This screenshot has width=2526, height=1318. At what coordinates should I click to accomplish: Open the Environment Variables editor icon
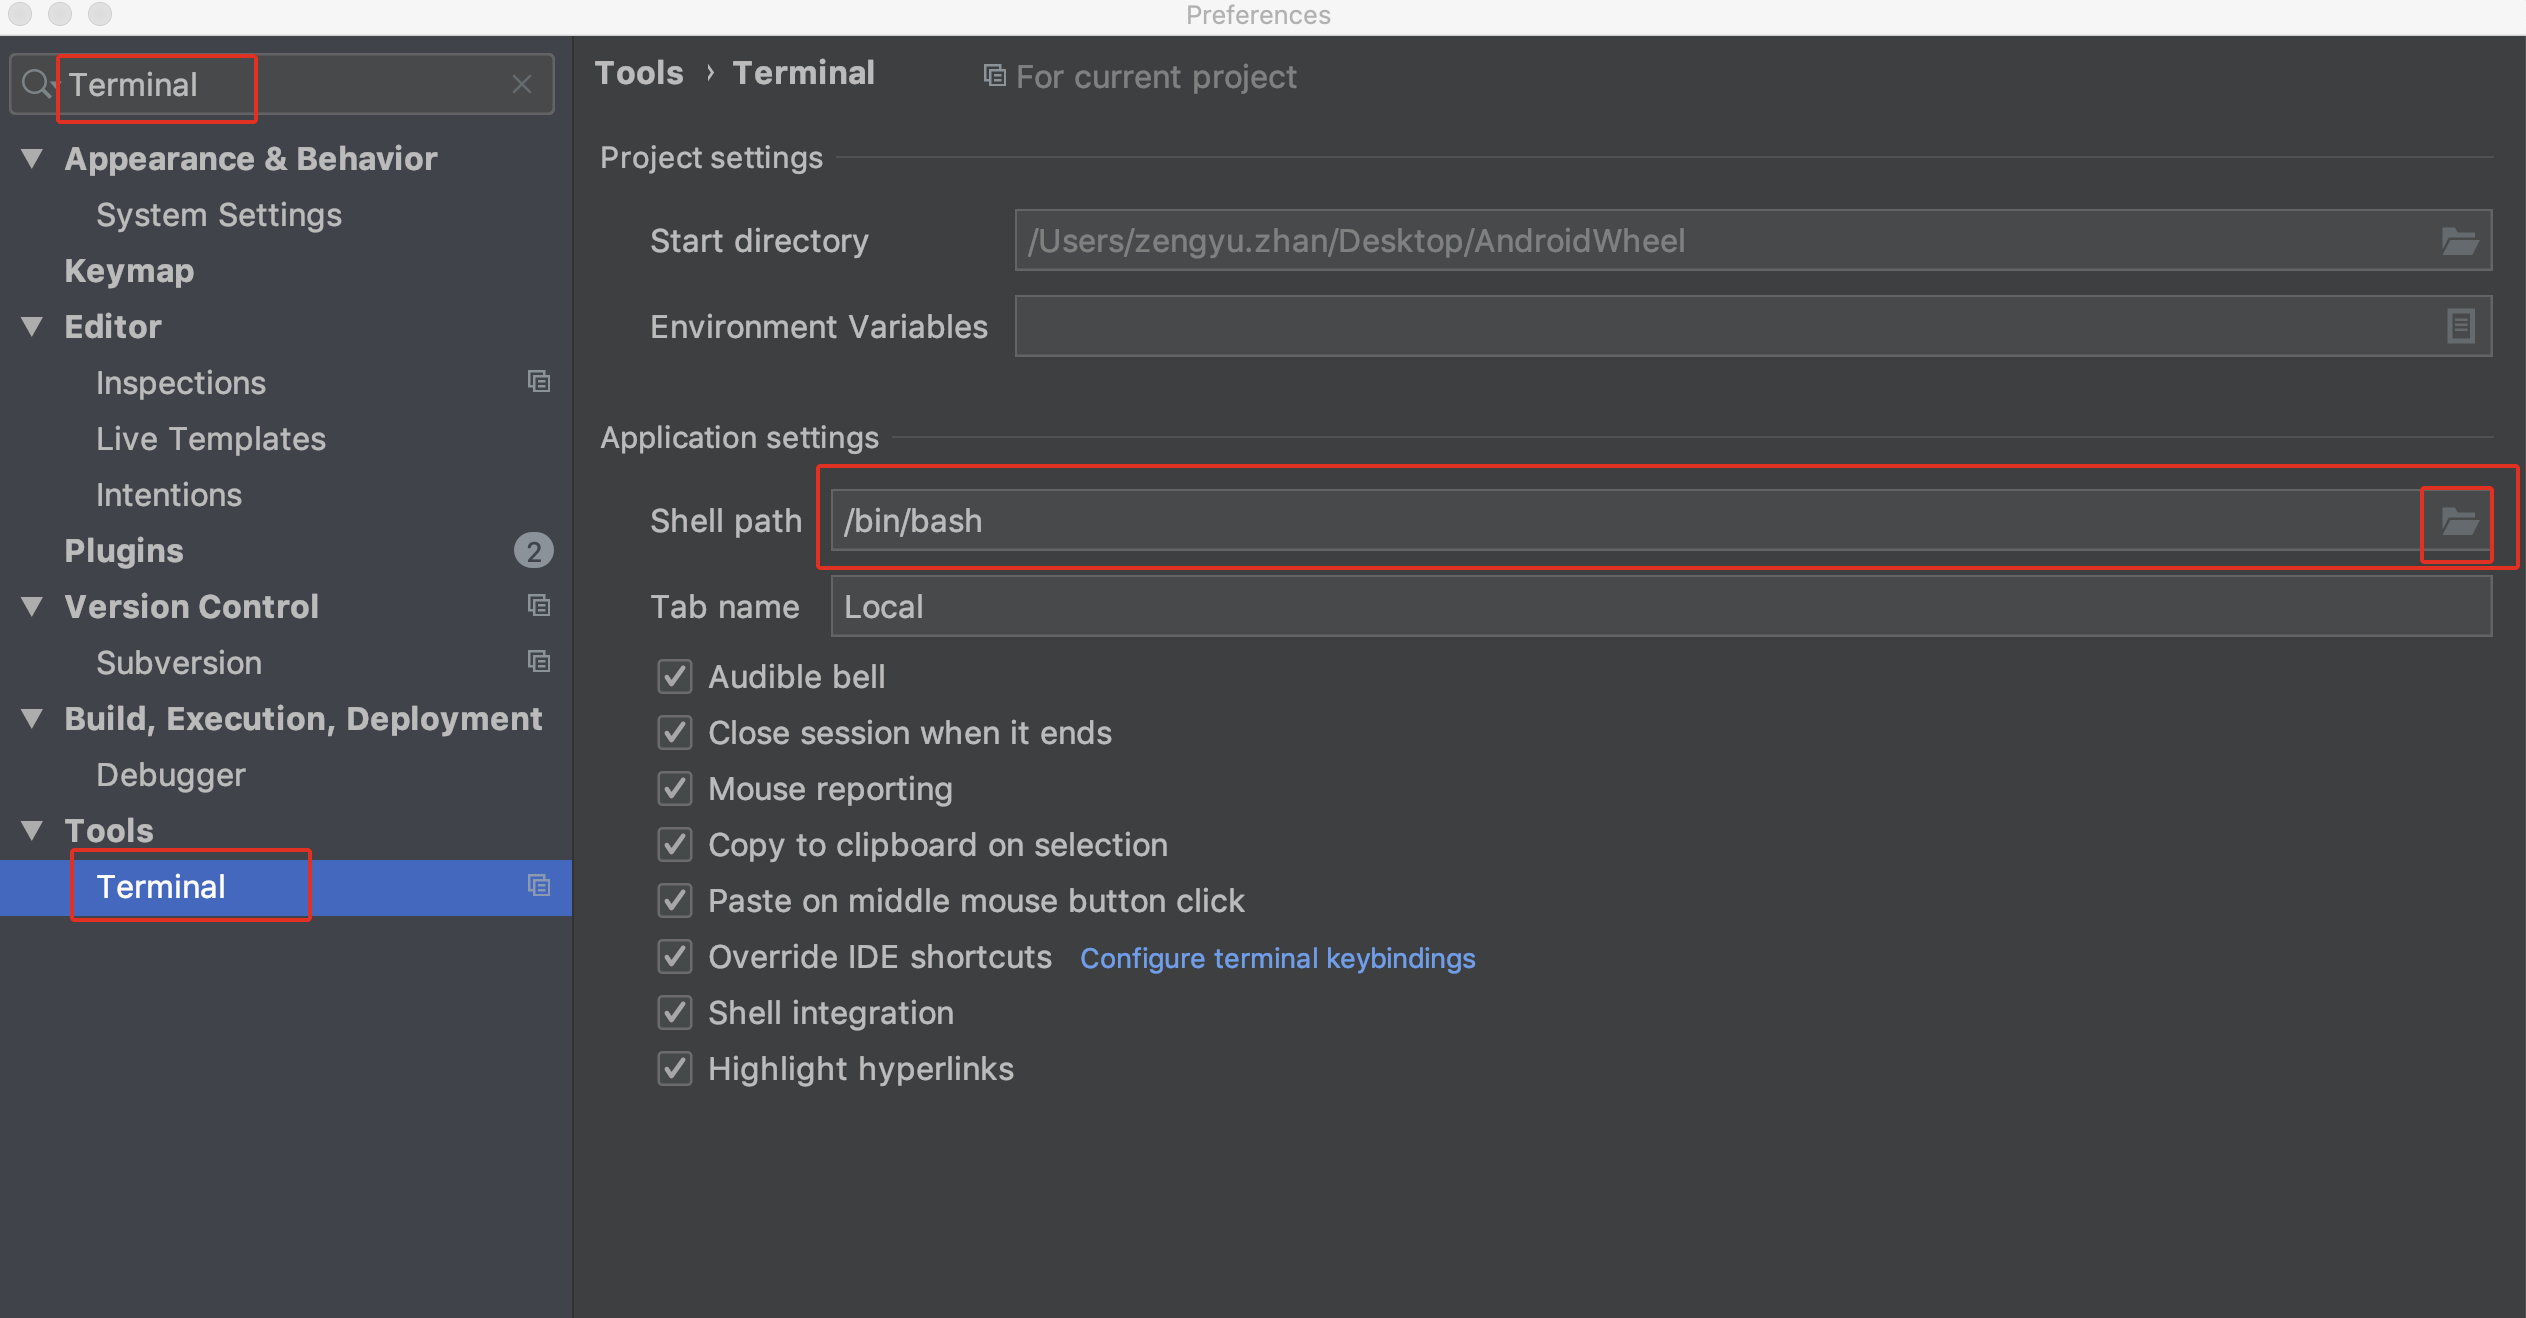click(x=2460, y=326)
